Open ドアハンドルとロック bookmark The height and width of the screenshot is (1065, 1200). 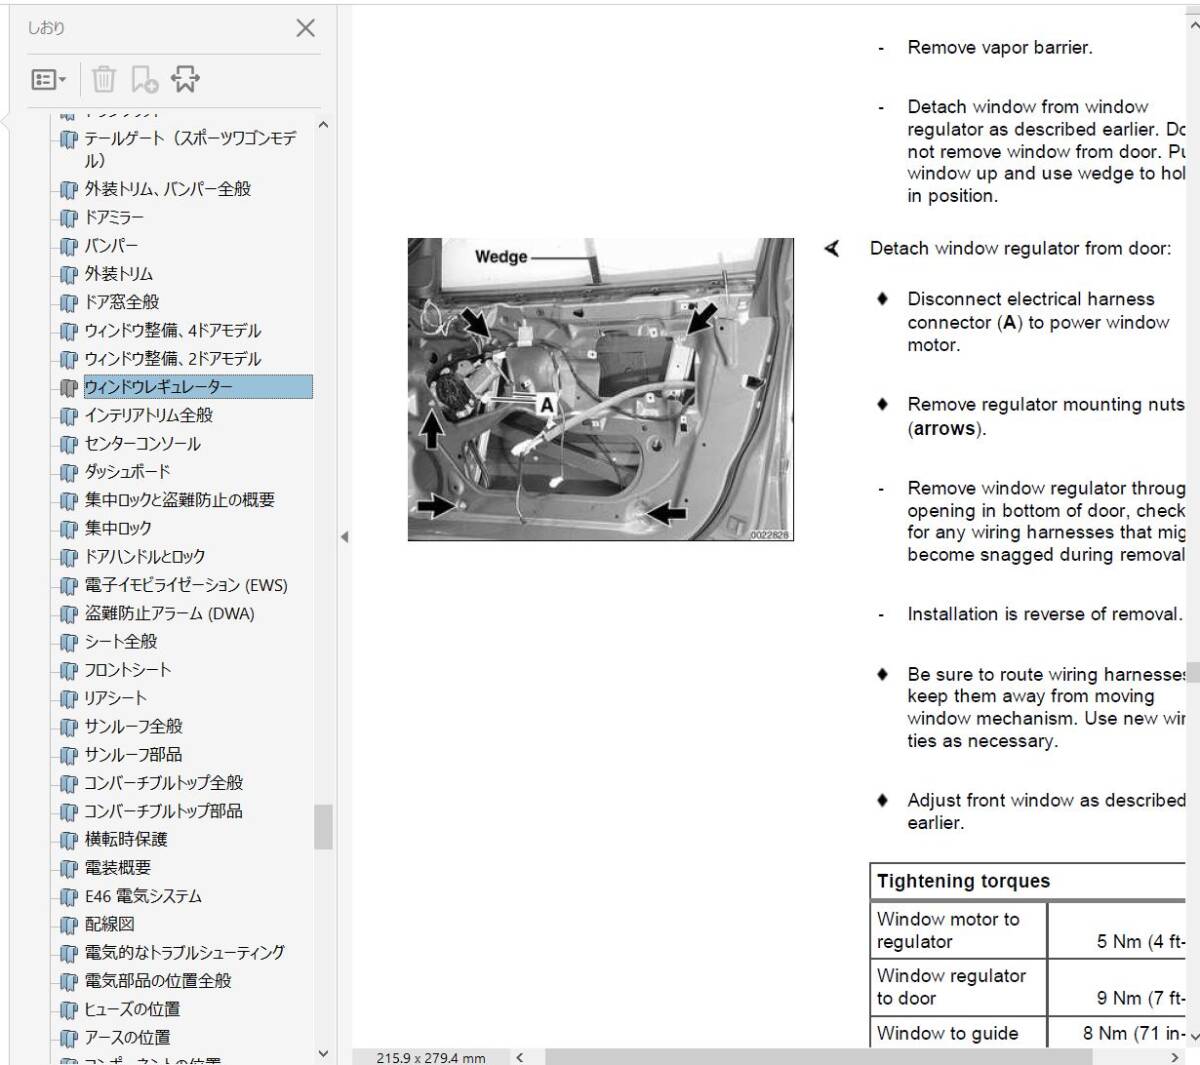point(145,556)
